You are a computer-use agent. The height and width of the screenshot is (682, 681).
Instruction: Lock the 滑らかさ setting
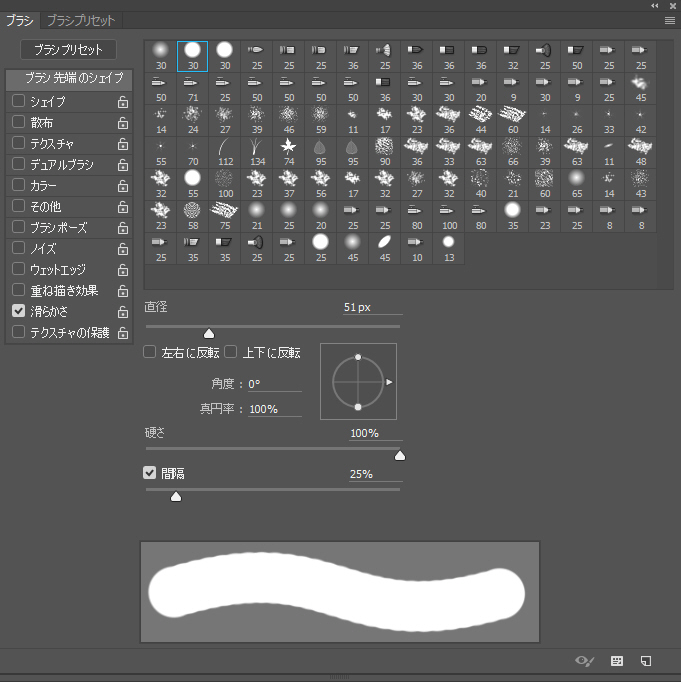(x=123, y=312)
